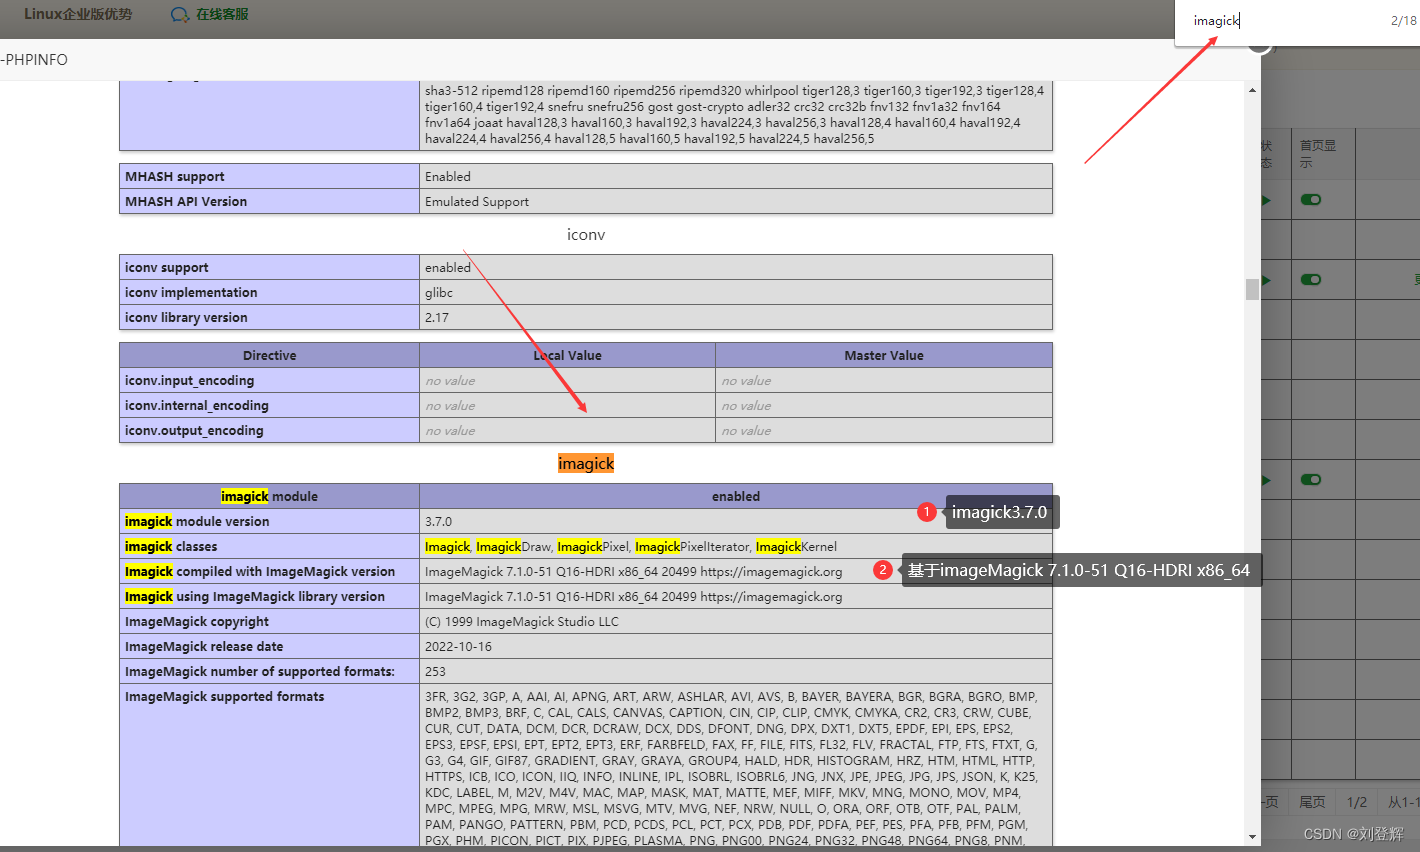Disable the first 首页显示 toggle switch
1420x852 pixels.
click(x=1310, y=200)
